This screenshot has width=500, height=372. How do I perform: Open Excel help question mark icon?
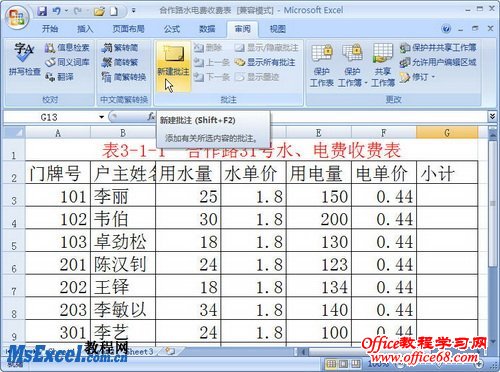(x=446, y=29)
